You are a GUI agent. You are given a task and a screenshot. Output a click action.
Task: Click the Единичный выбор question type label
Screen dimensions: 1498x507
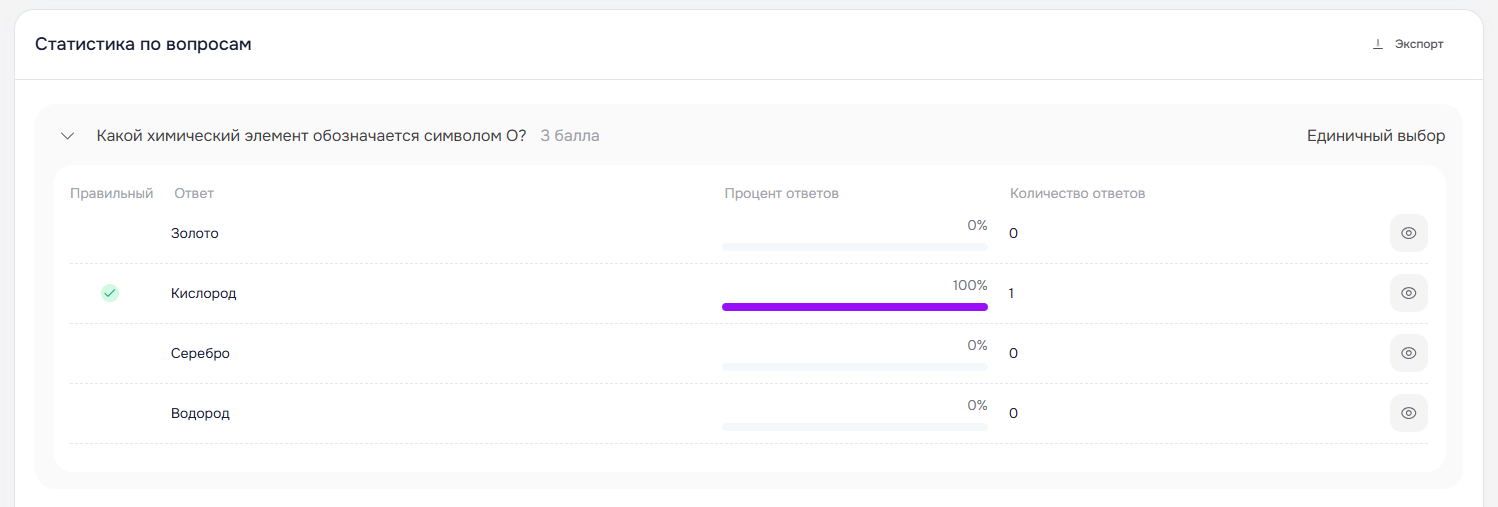click(1376, 135)
